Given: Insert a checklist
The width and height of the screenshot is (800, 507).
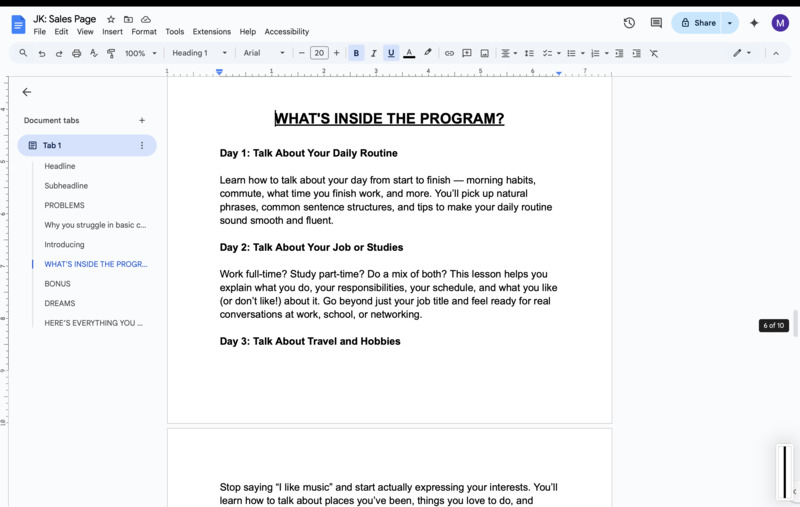Looking at the screenshot, I should point(547,53).
